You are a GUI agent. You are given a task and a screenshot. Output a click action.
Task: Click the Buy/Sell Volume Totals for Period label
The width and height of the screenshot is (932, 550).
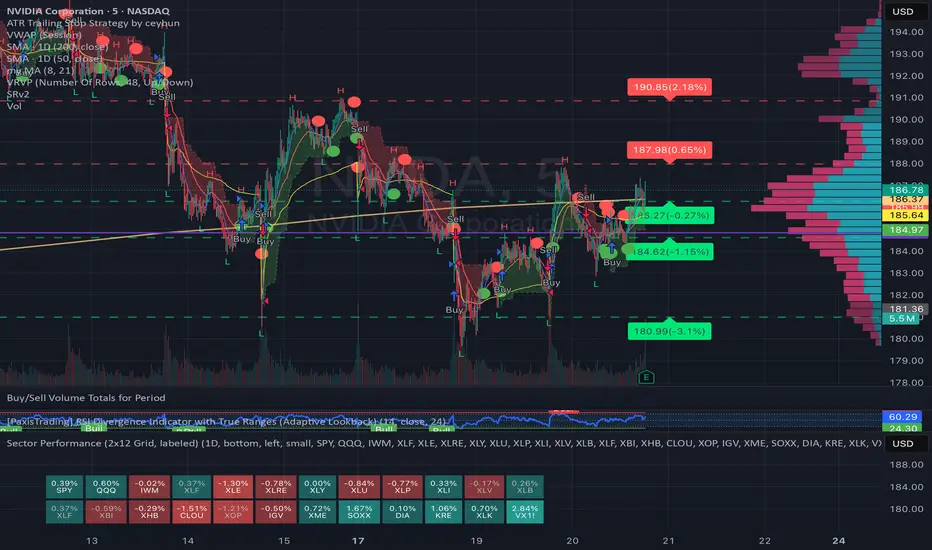point(86,397)
